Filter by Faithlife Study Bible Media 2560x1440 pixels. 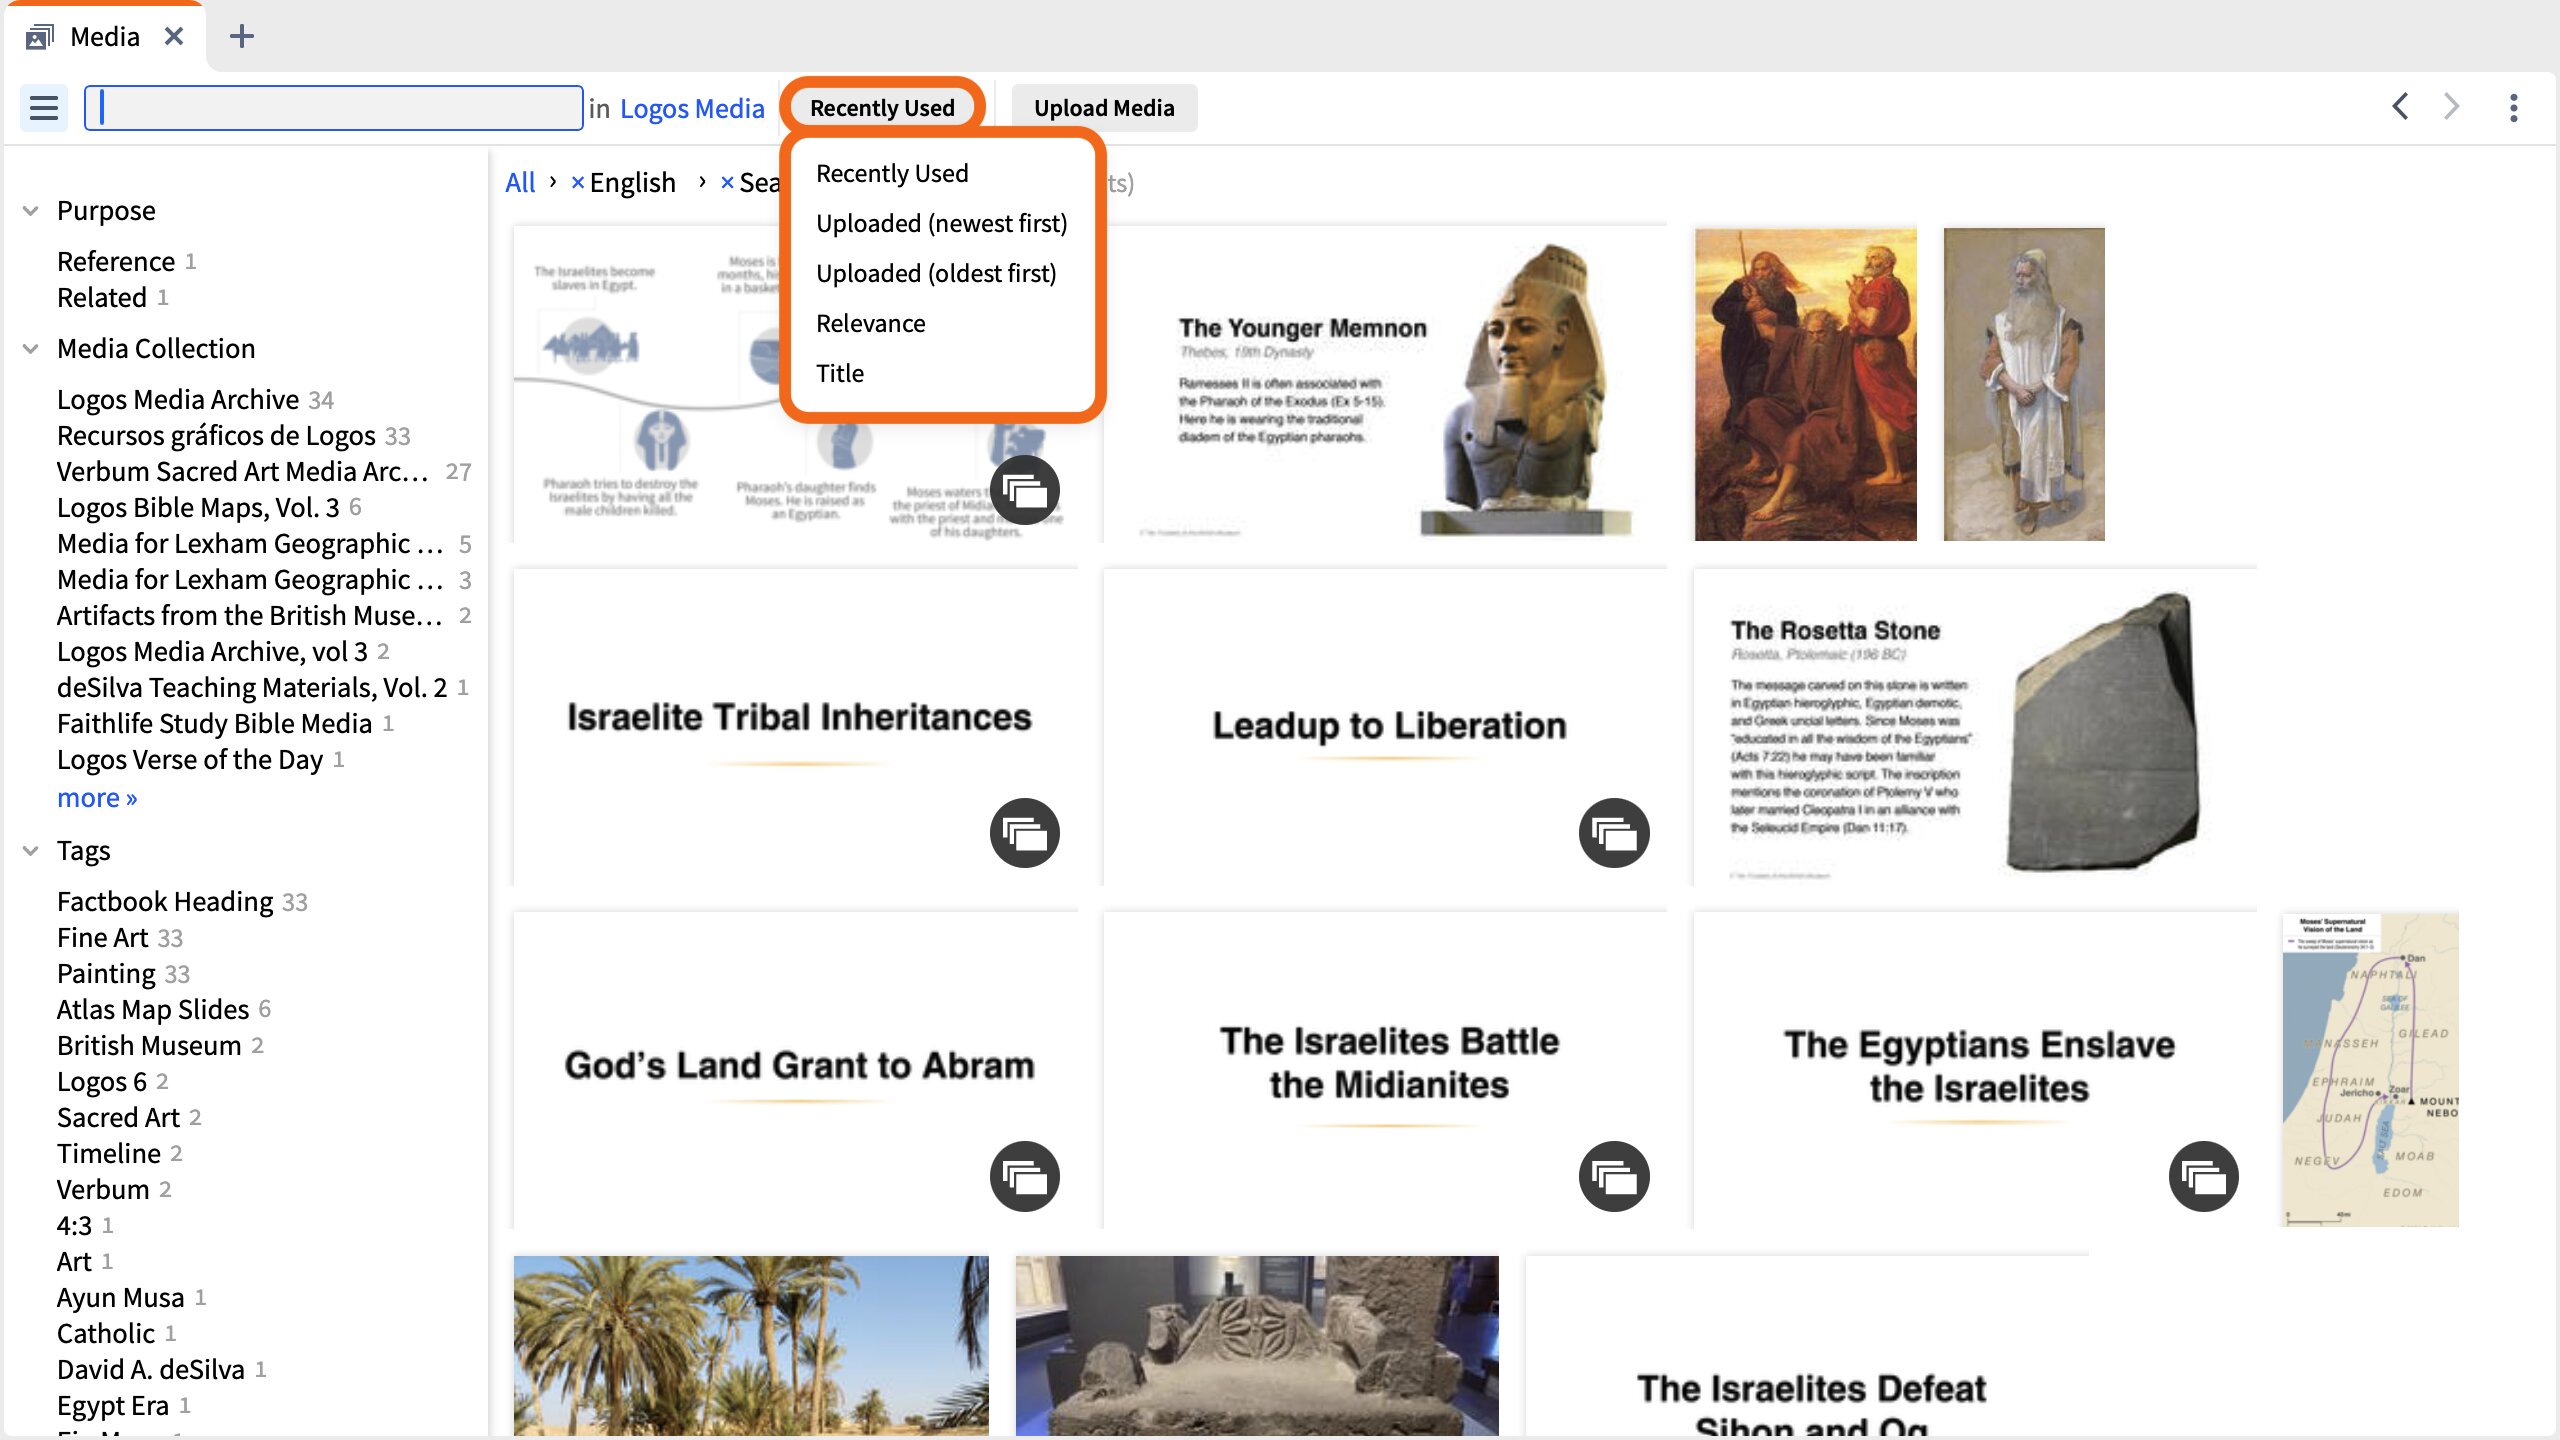coord(214,724)
